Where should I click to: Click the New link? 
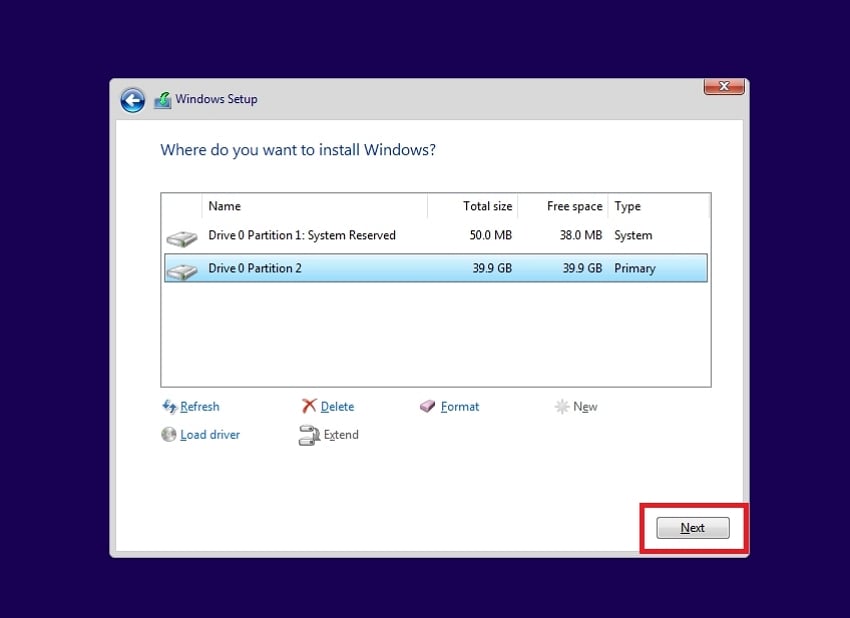point(585,407)
